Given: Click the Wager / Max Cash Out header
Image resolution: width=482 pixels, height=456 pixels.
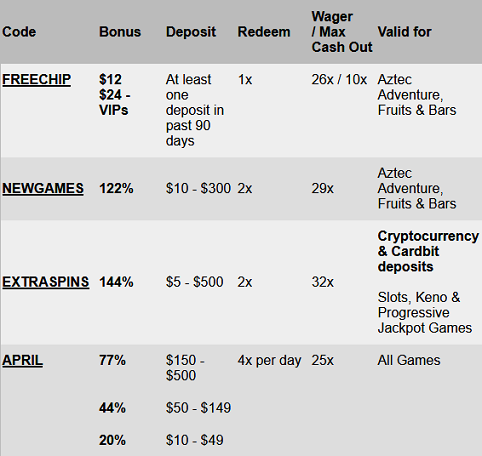Looking at the screenshot, I should (x=342, y=32).
